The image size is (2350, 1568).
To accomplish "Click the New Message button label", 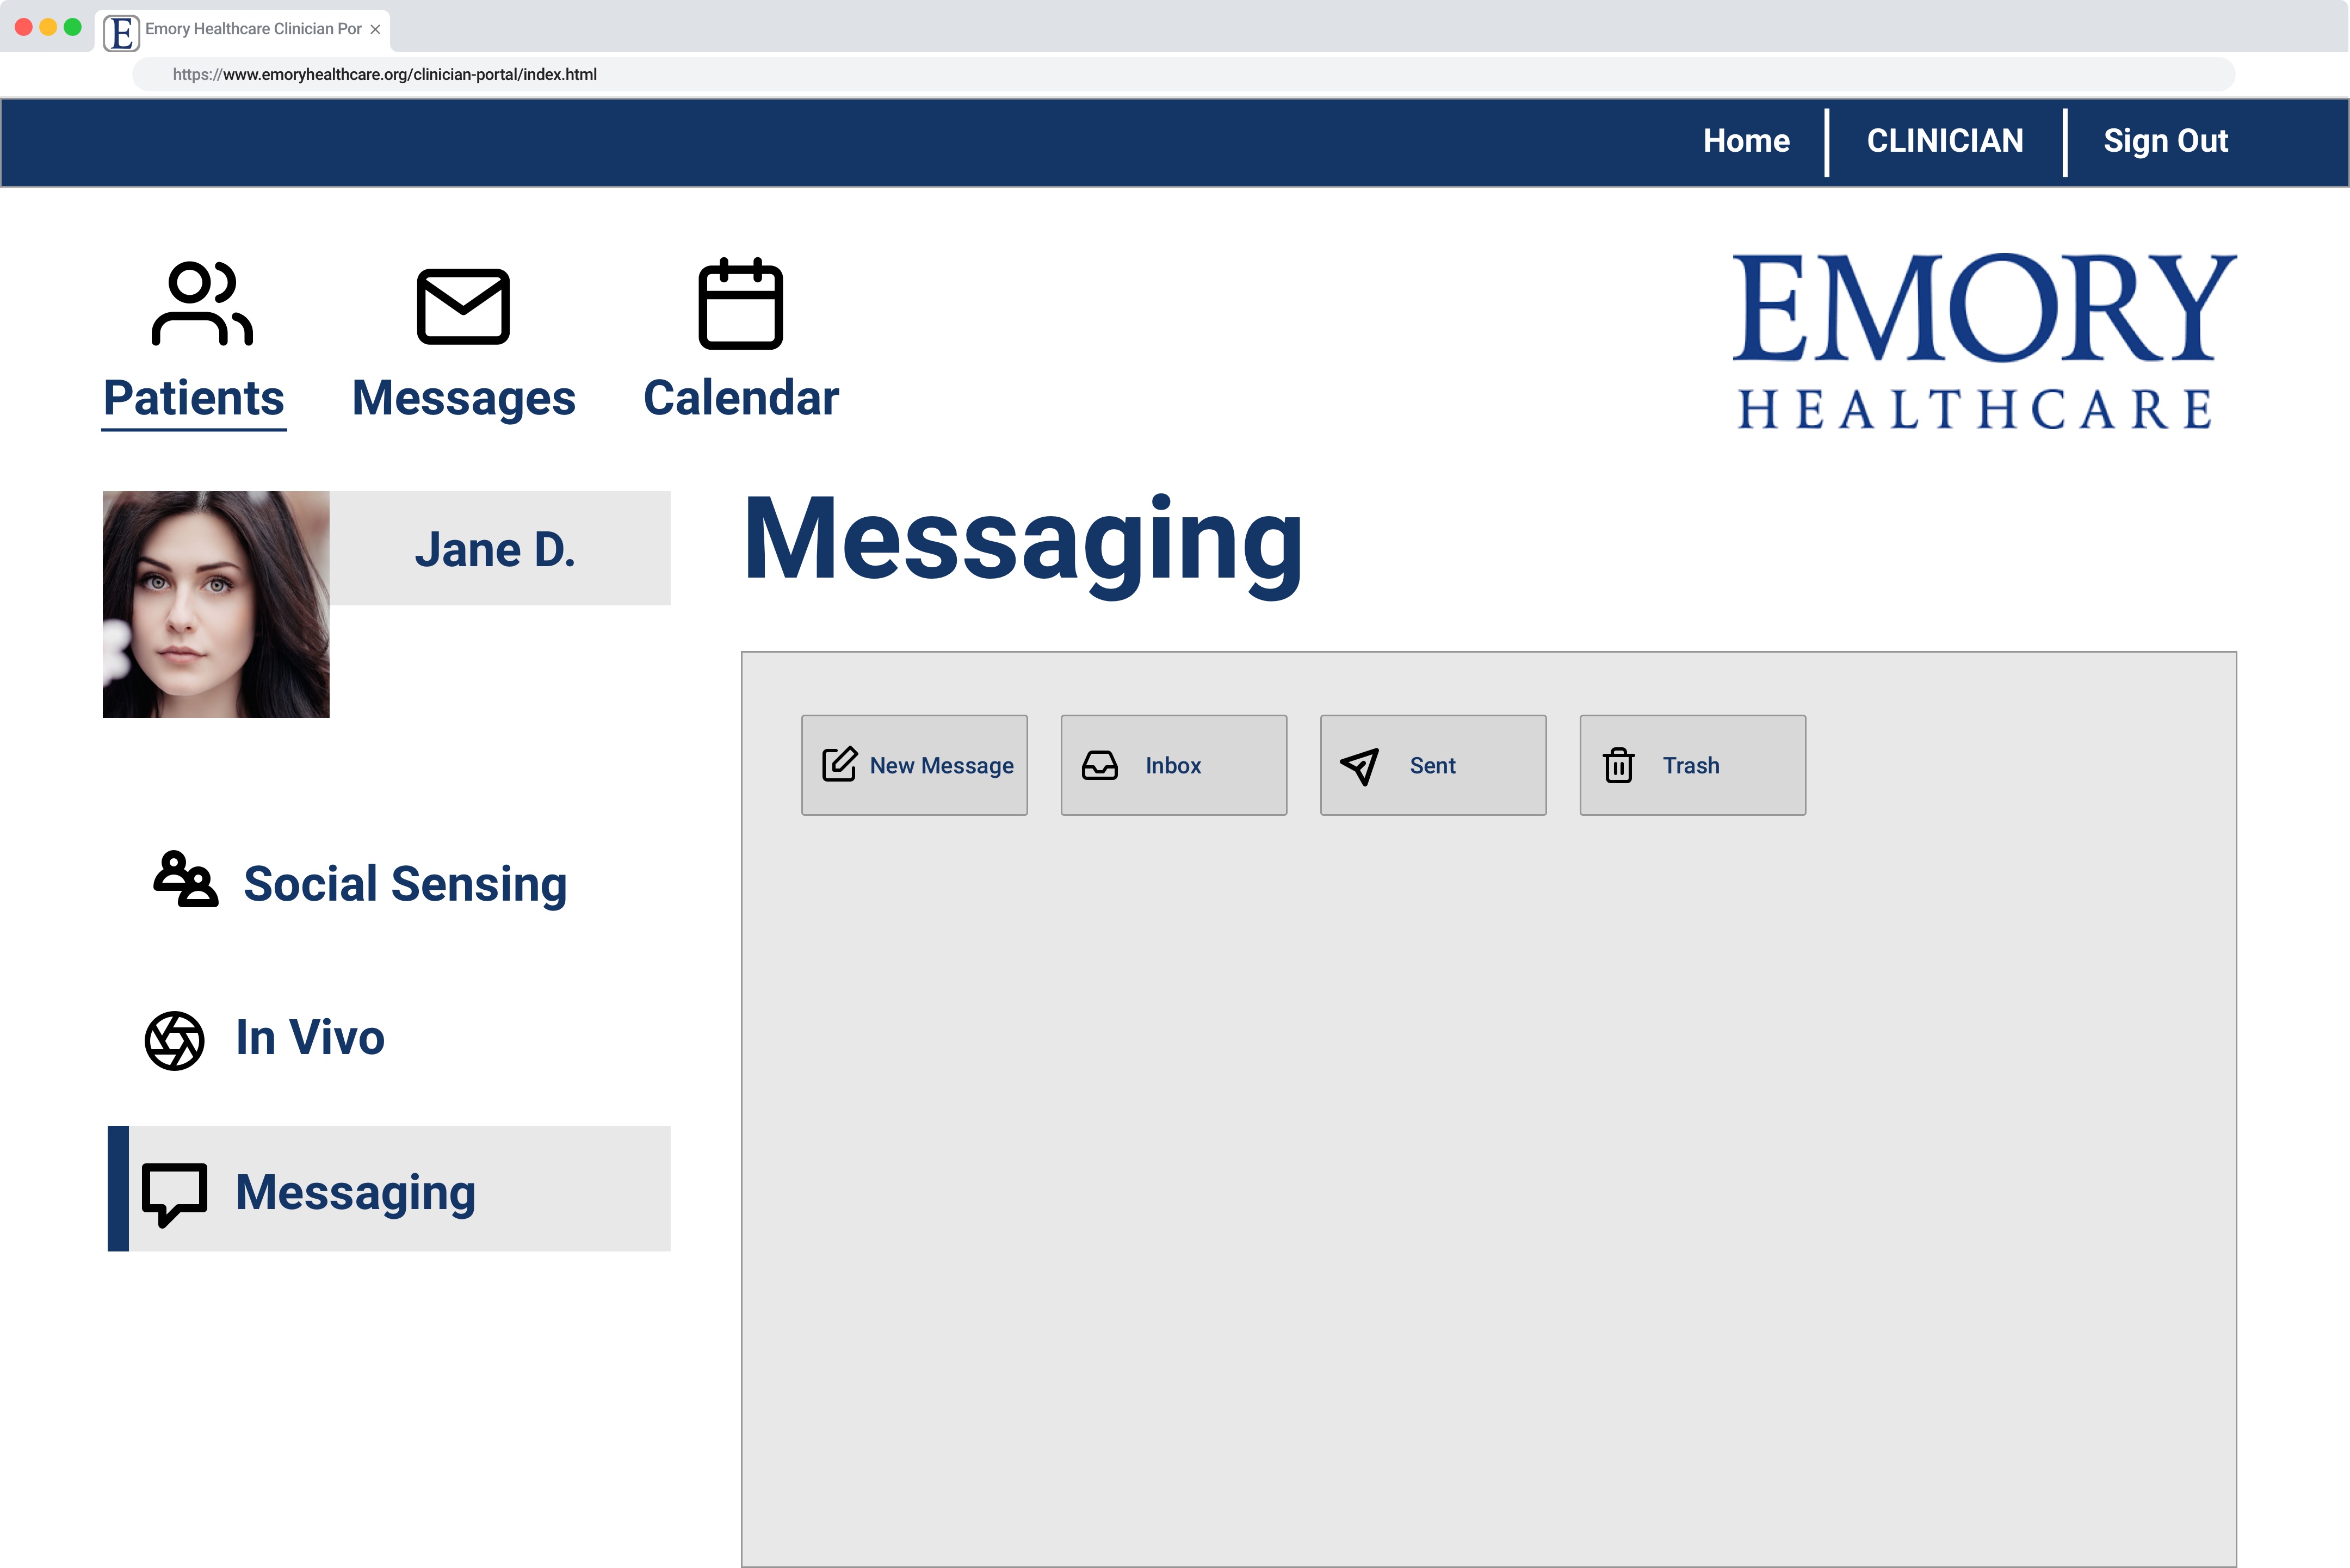I will (x=942, y=766).
